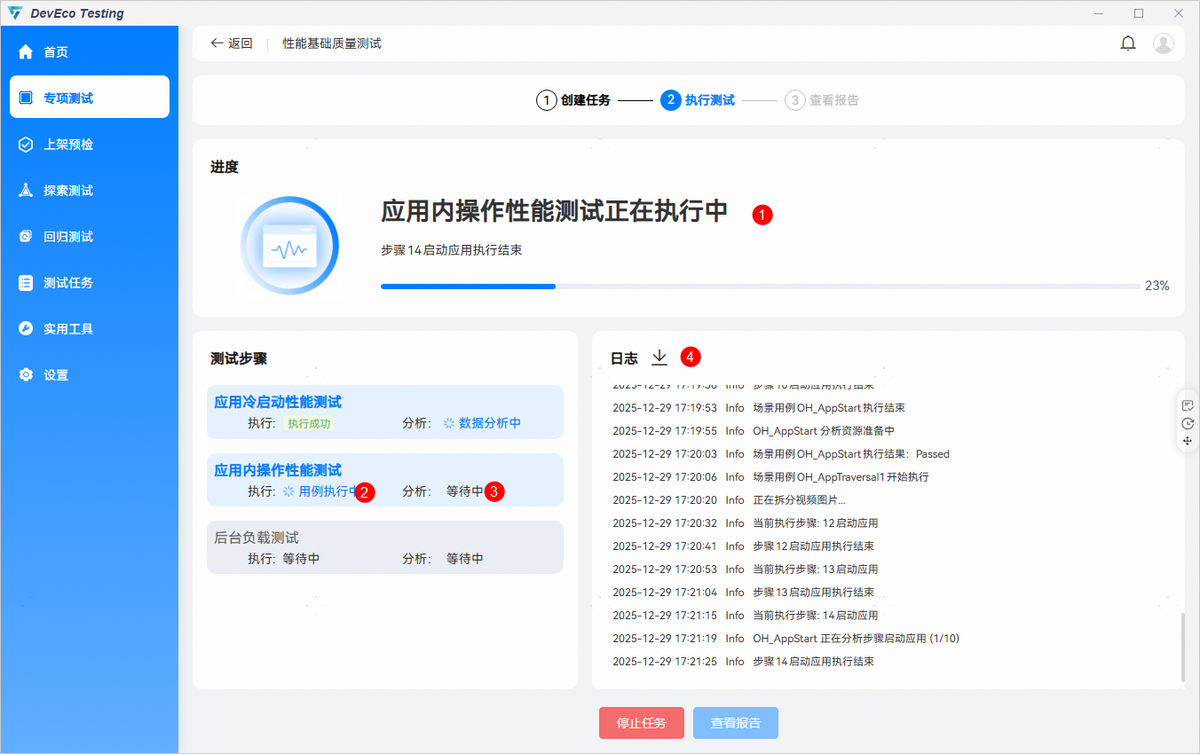Download the log via the 日志 icon

point(659,357)
